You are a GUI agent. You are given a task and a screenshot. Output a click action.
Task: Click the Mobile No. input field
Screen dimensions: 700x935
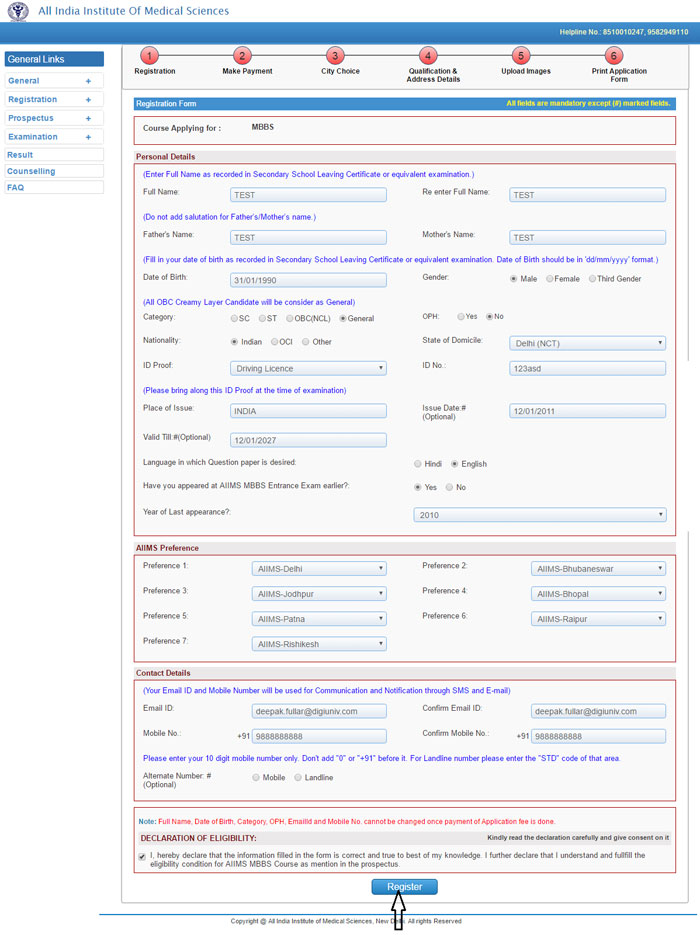pyautogui.click(x=319, y=736)
